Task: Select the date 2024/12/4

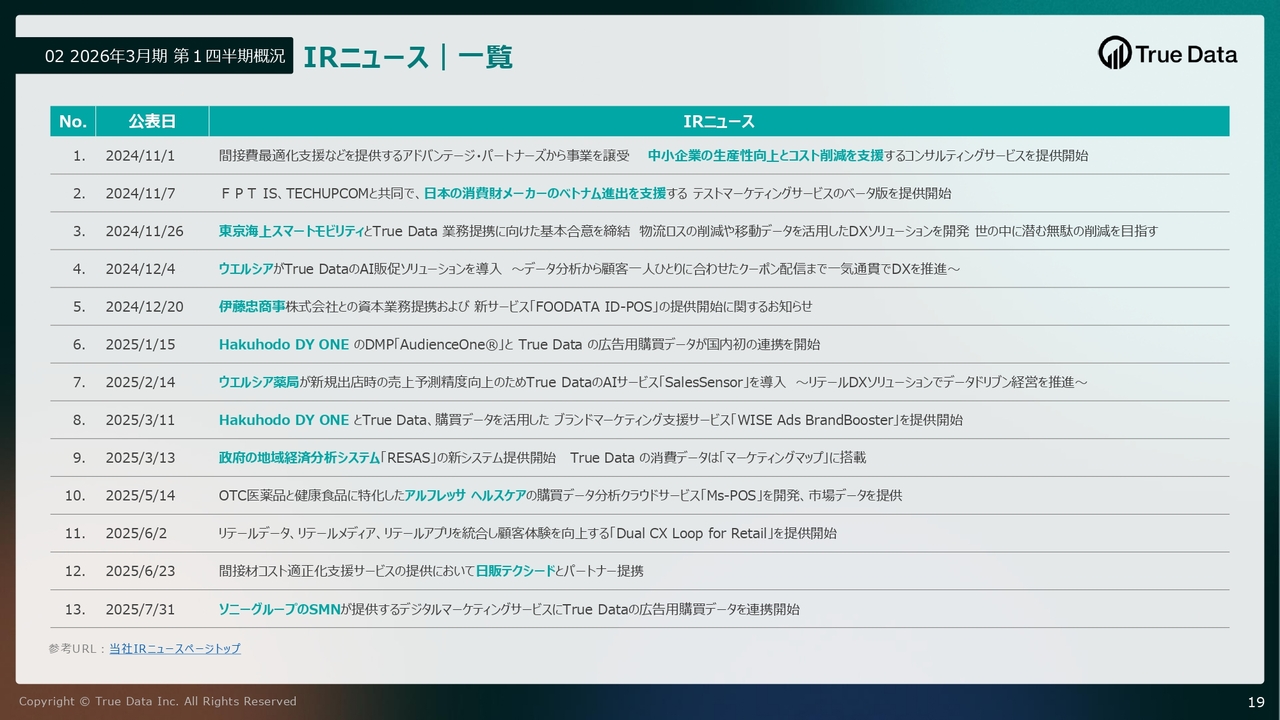Action: (x=140, y=269)
